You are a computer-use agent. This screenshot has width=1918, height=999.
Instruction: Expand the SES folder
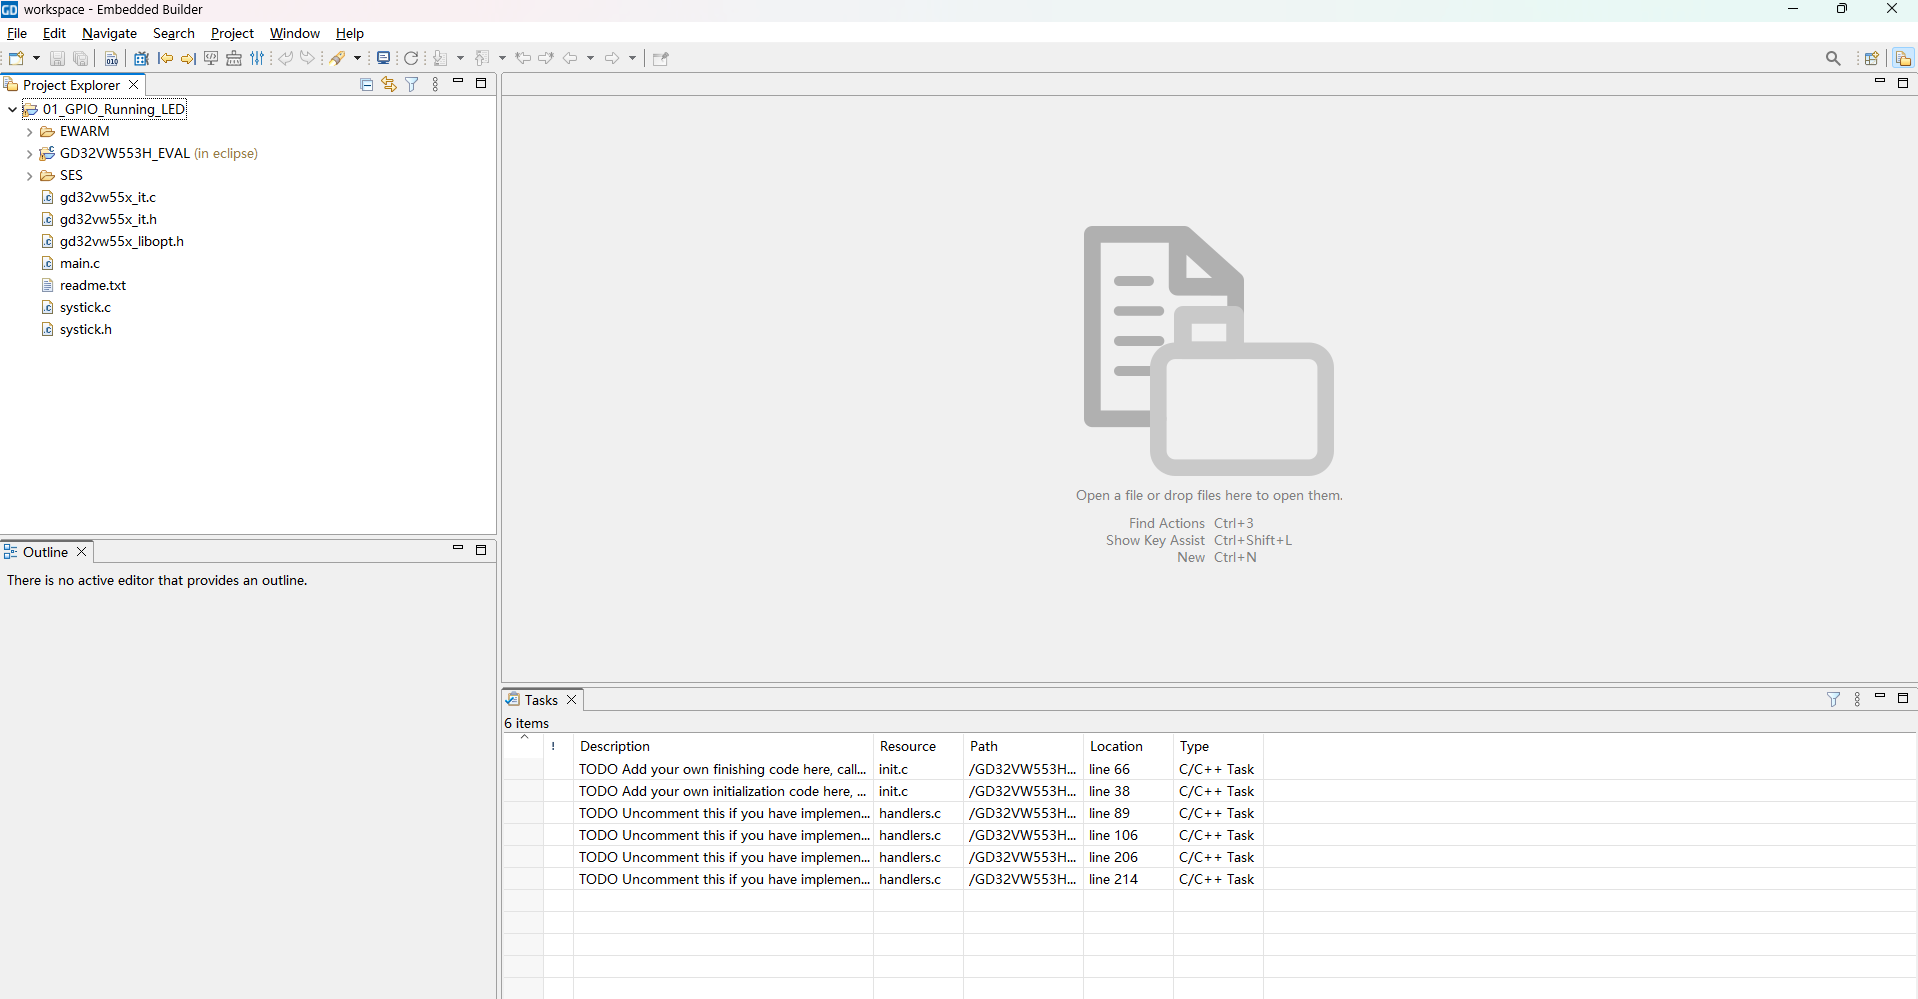click(30, 176)
